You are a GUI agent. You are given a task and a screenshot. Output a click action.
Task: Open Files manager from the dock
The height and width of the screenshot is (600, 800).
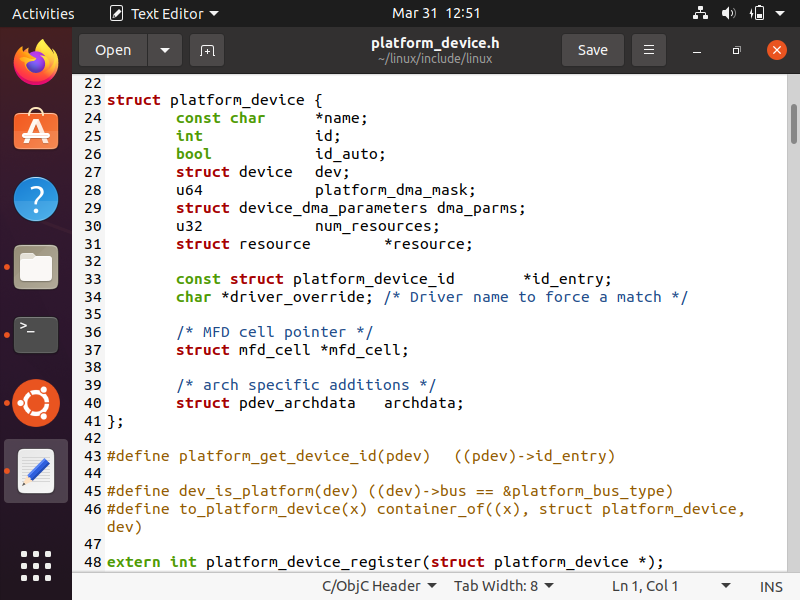pyautogui.click(x=35, y=267)
